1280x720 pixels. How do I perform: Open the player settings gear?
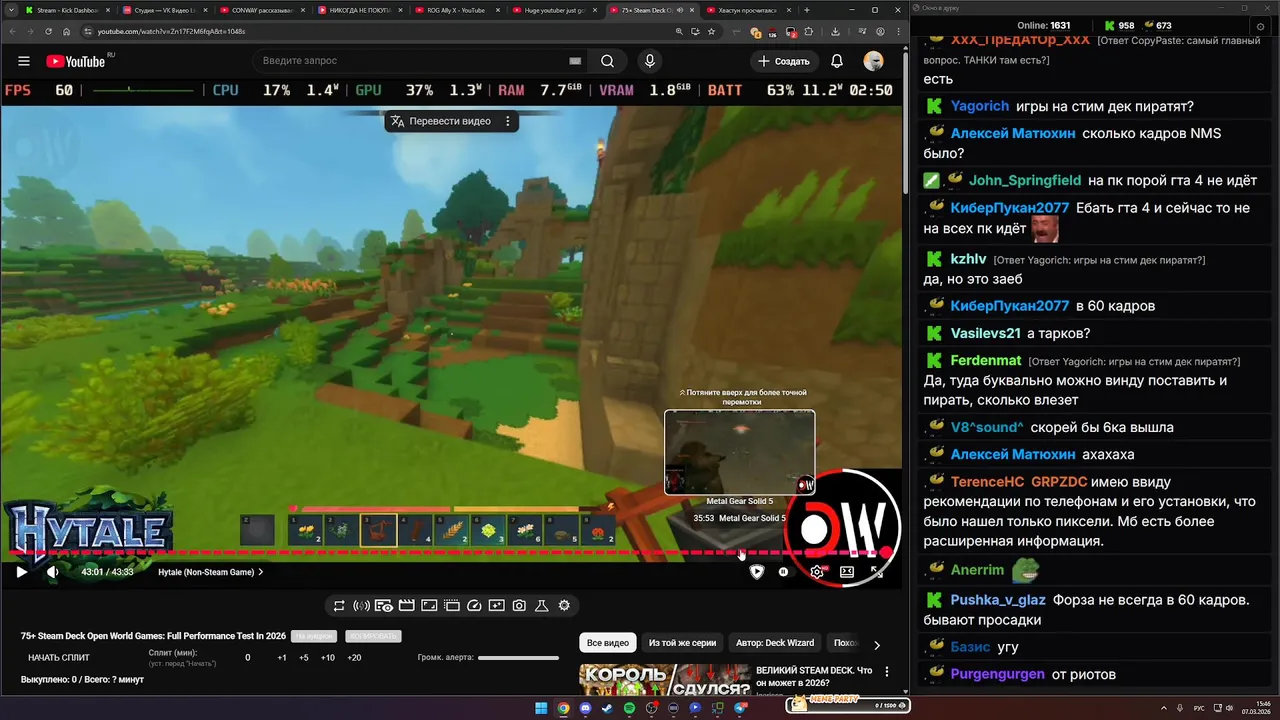tap(817, 572)
